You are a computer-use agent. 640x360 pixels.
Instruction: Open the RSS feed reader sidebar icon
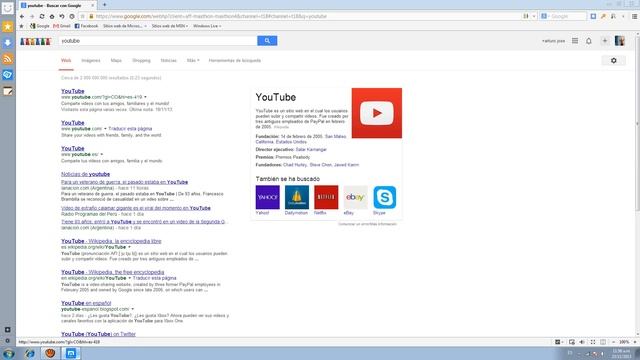pyautogui.click(x=8, y=59)
